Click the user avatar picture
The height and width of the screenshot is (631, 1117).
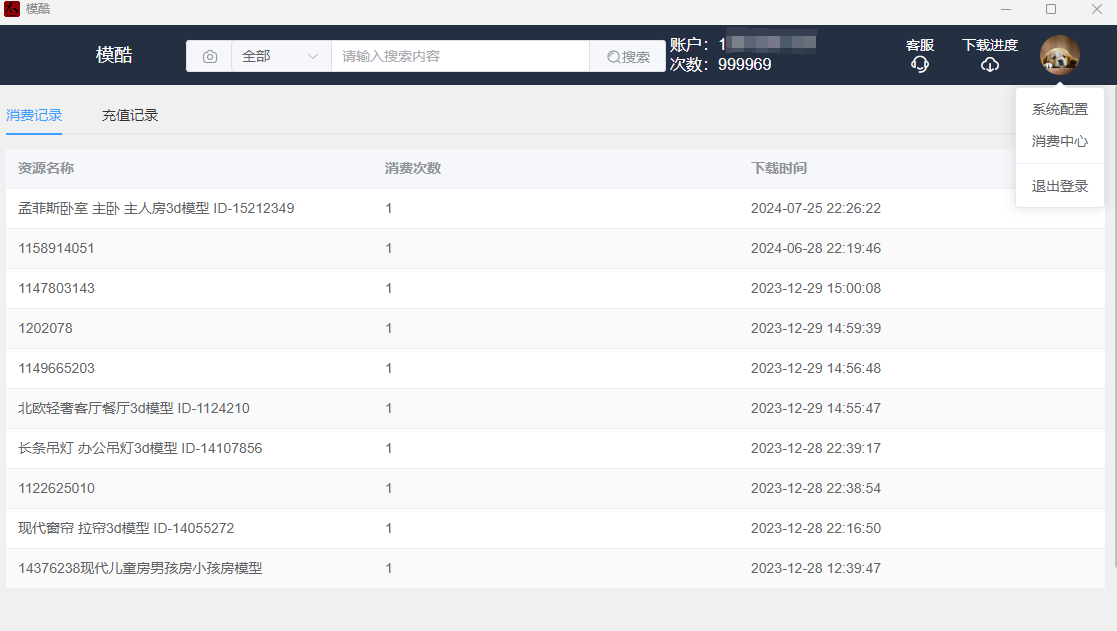pos(1059,55)
